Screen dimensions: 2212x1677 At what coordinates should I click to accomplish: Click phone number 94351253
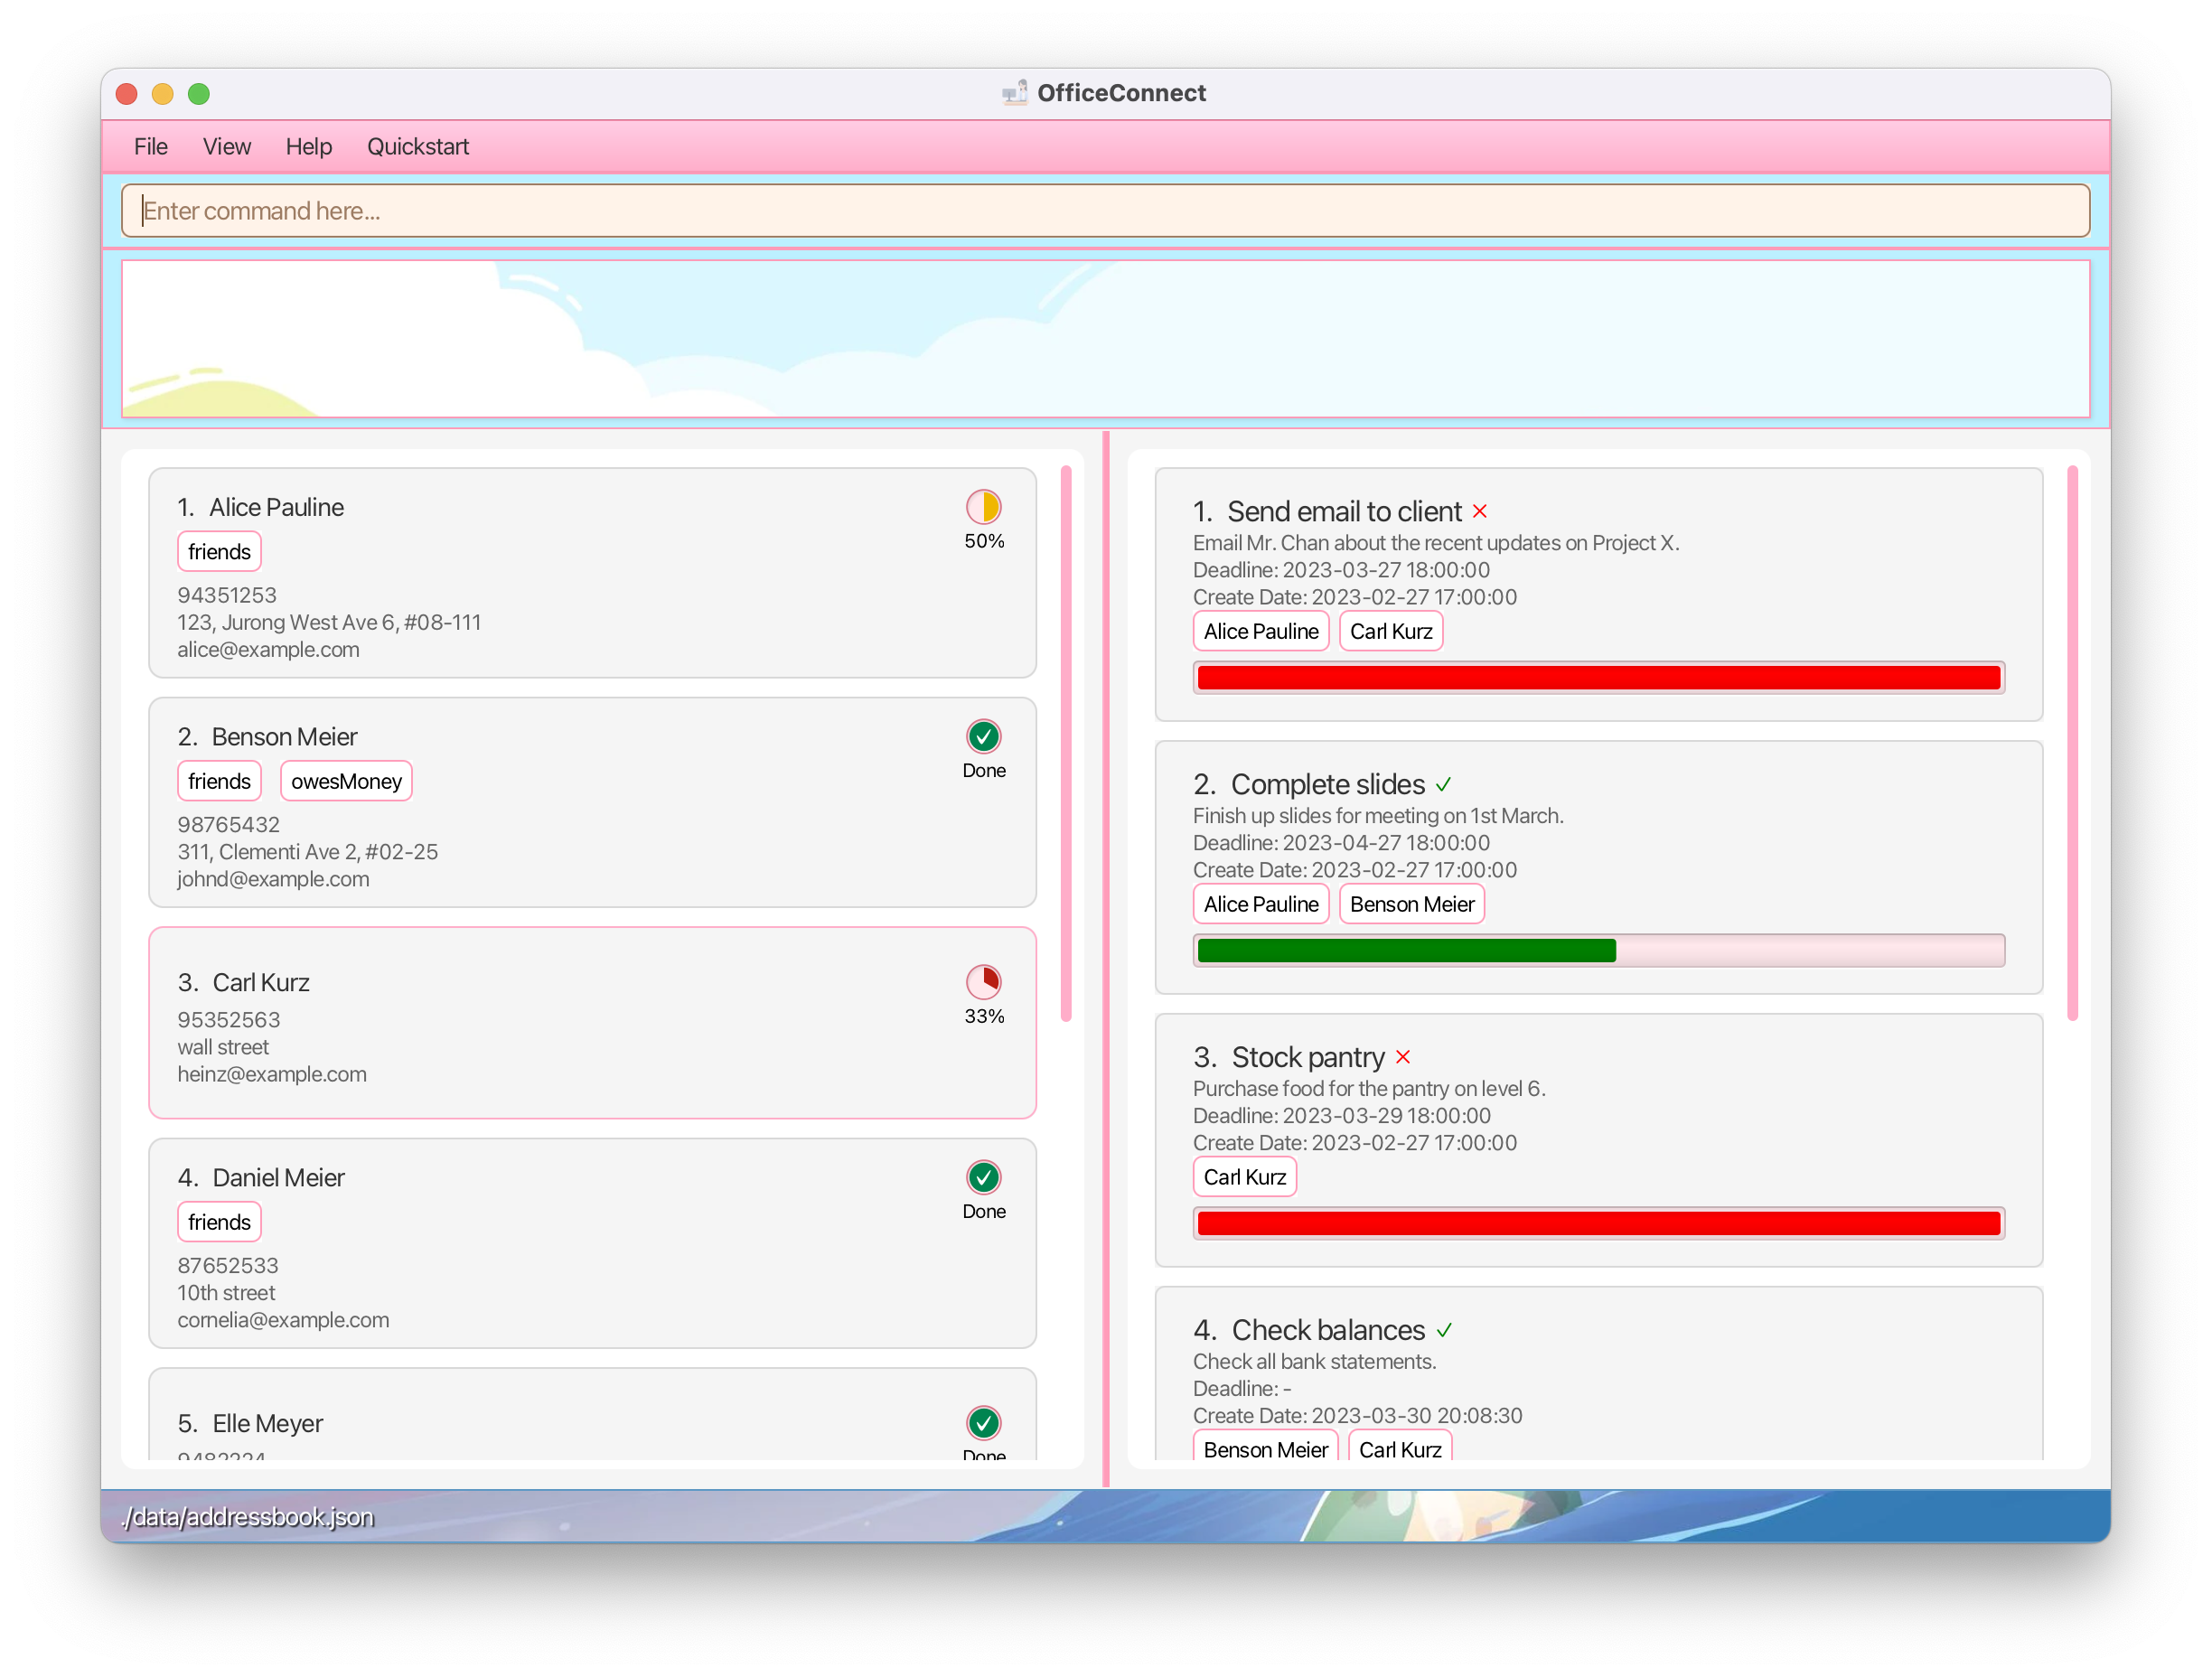pyautogui.click(x=227, y=596)
